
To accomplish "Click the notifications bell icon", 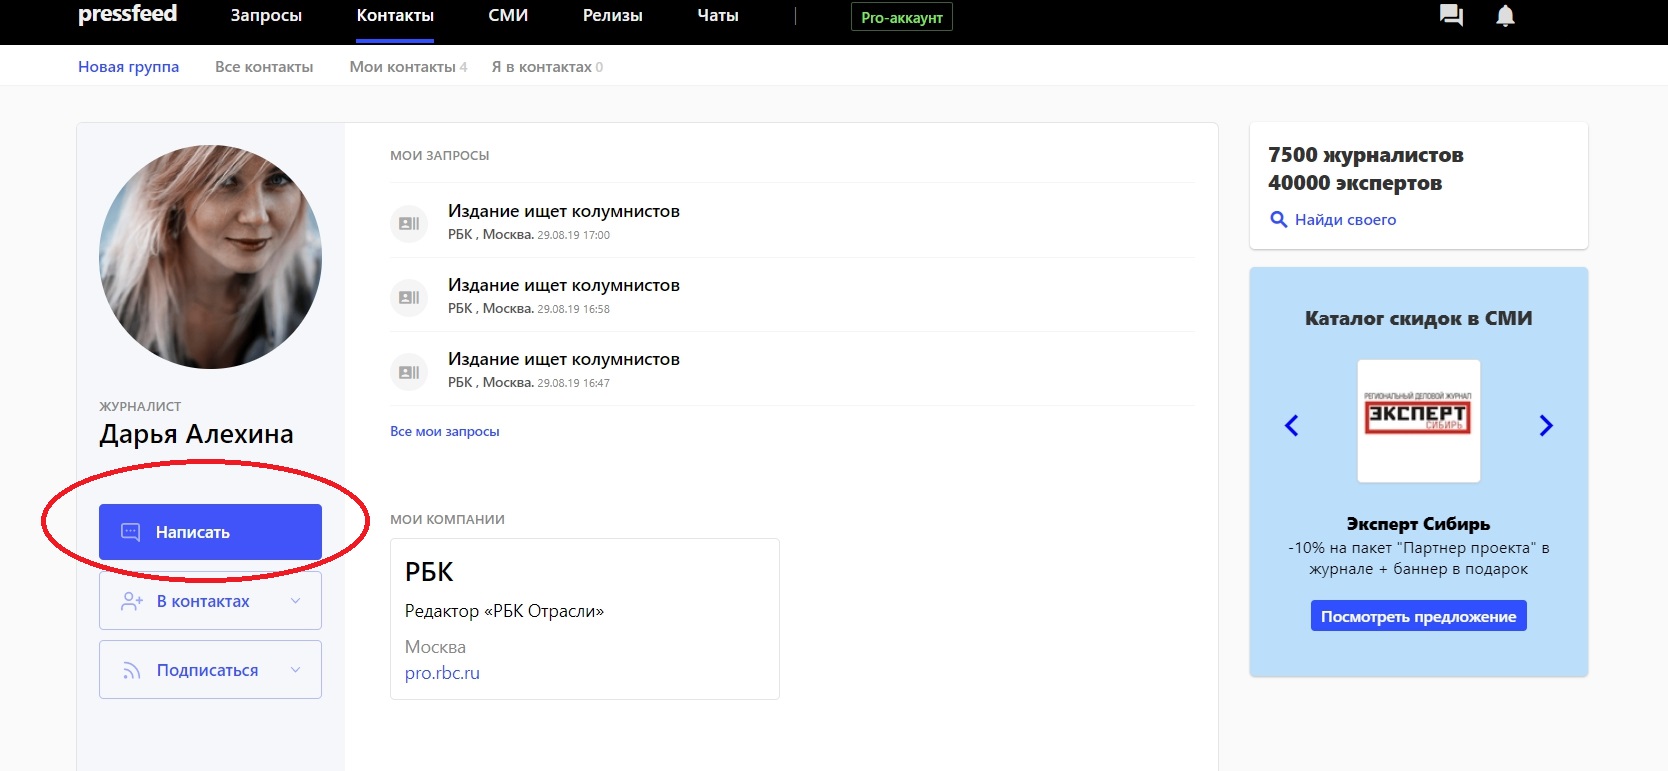I will (x=1505, y=16).
